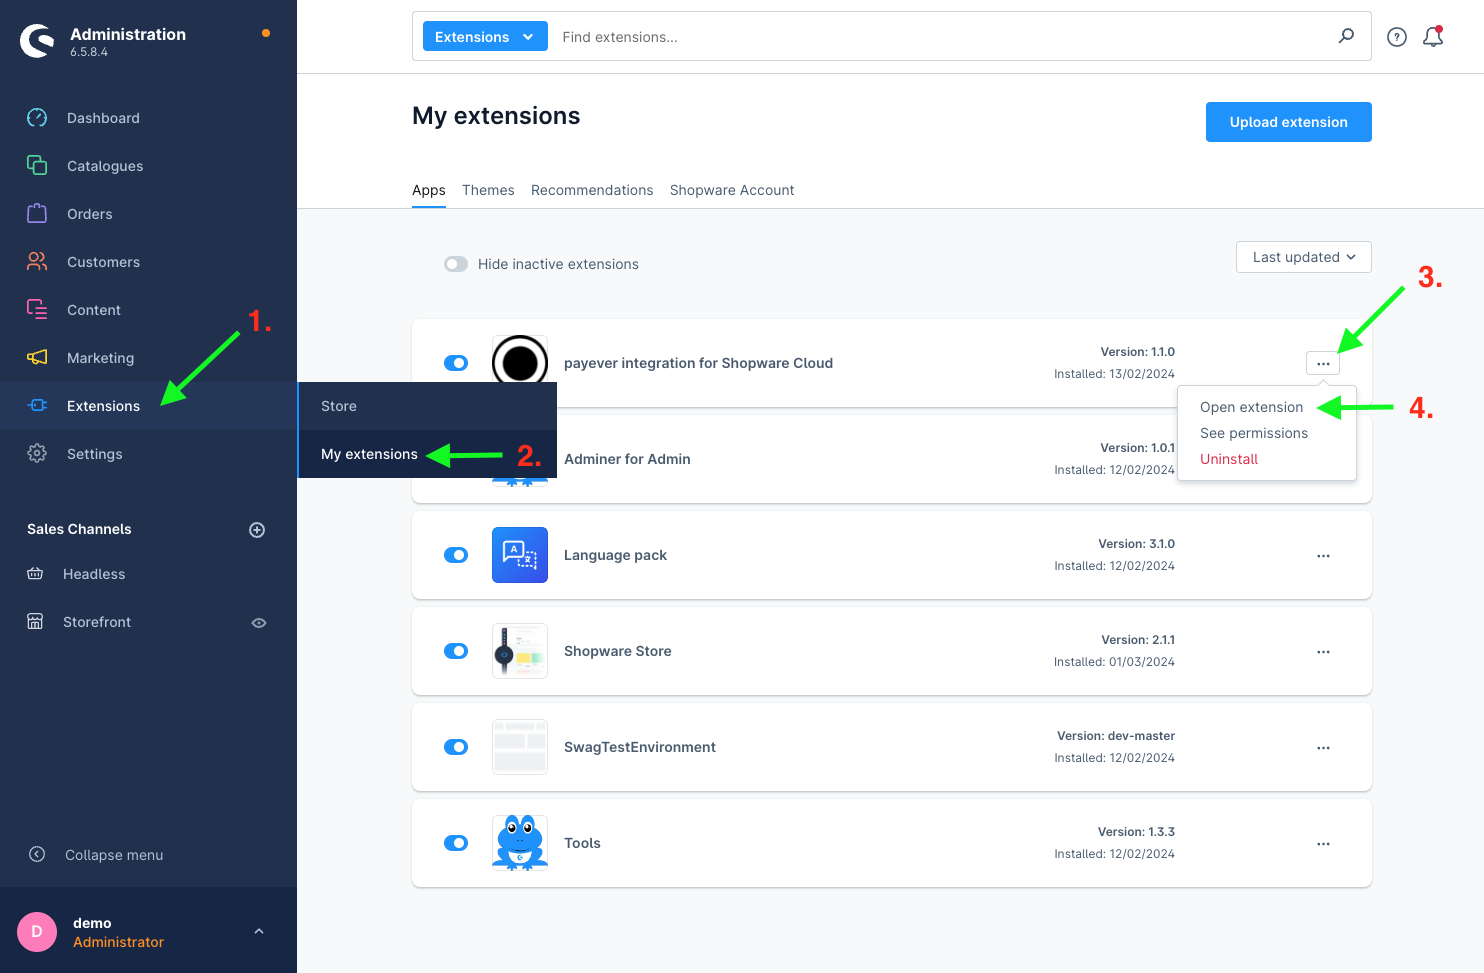This screenshot has width=1484, height=973.
Task: Click the Find extensions search field
Action: [x=940, y=37]
